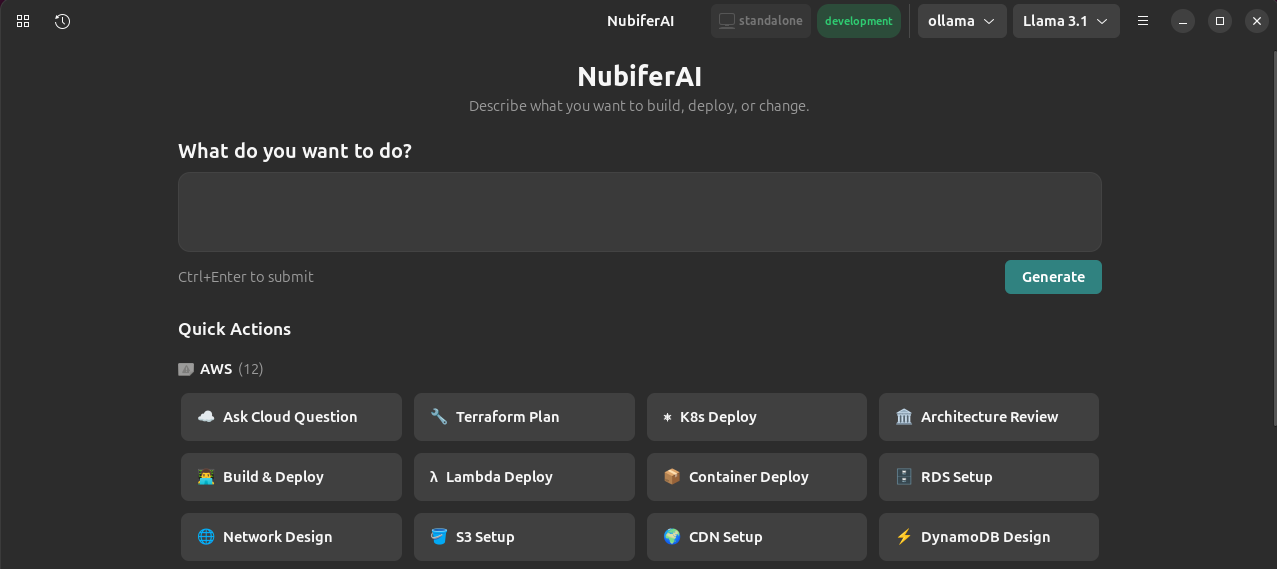The width and height of the screenshot is (1277, 569).
Task: Open the ollama provider dropdown
Action: click(x=962, y=21)
